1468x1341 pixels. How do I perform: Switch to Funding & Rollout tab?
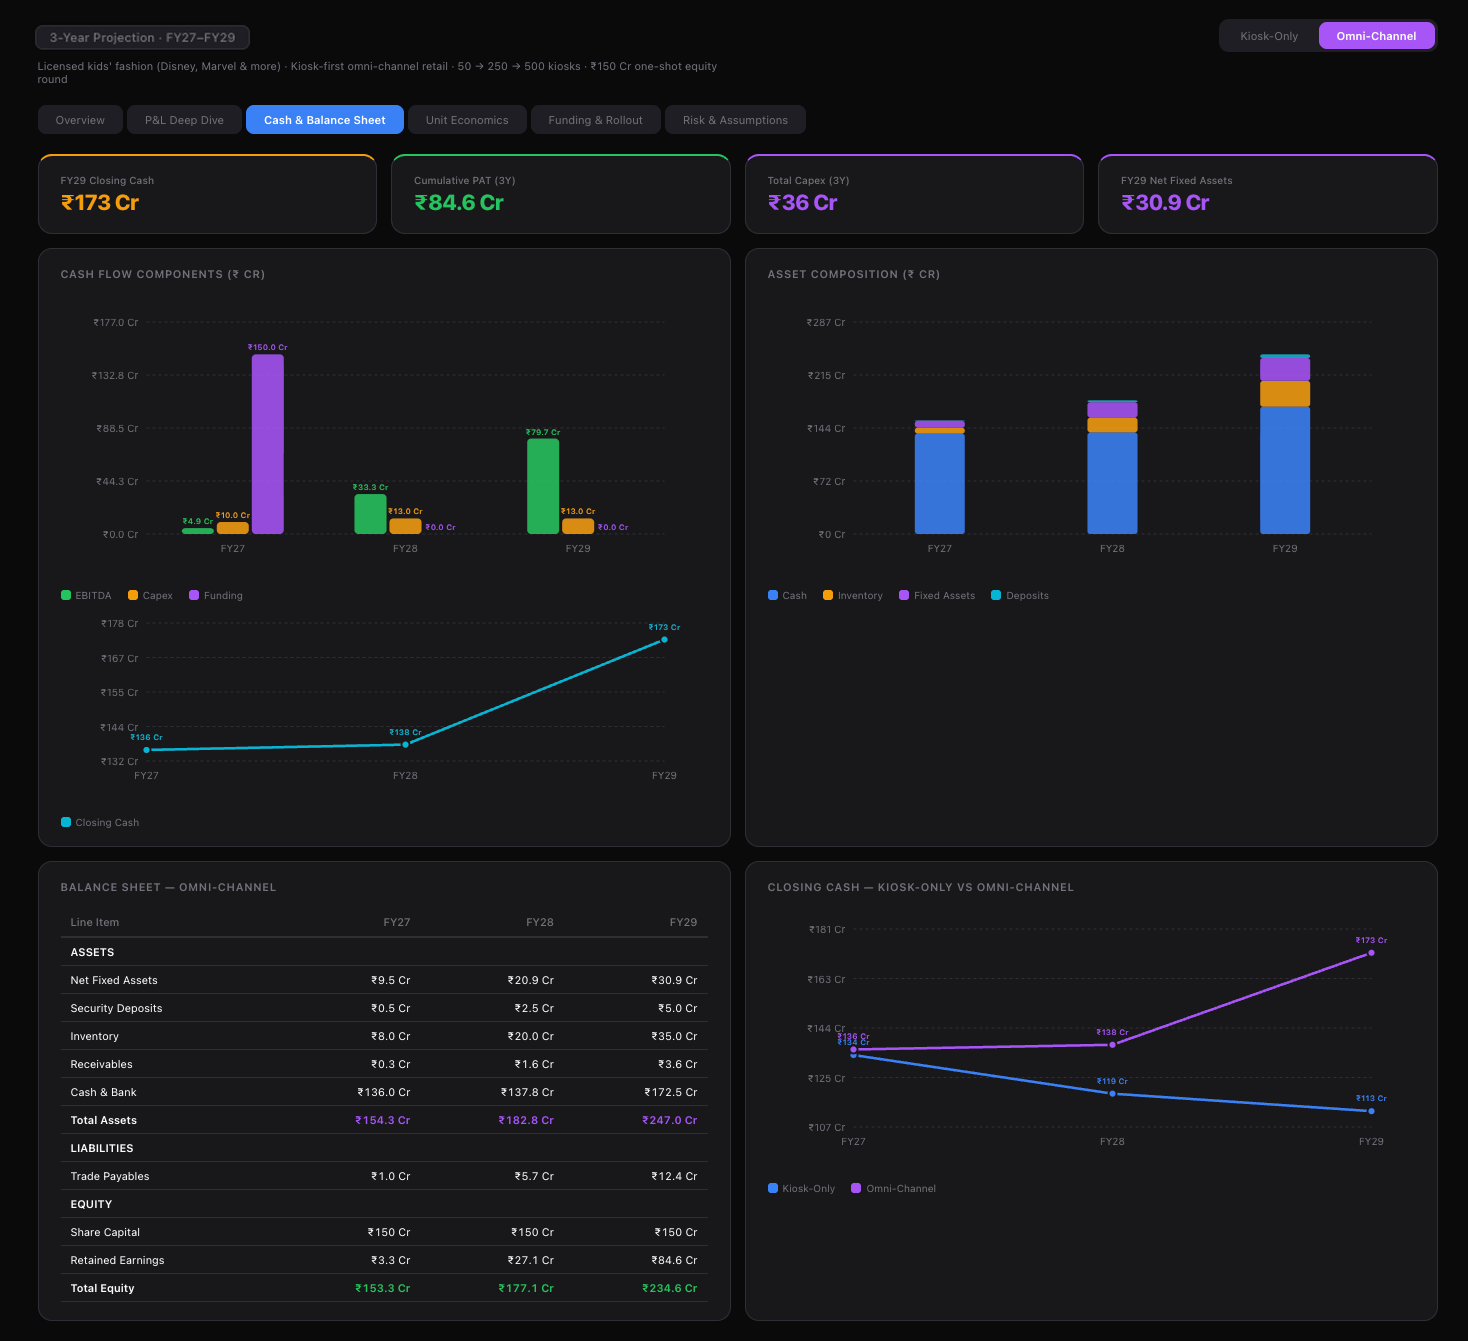(x=595, y=120)
